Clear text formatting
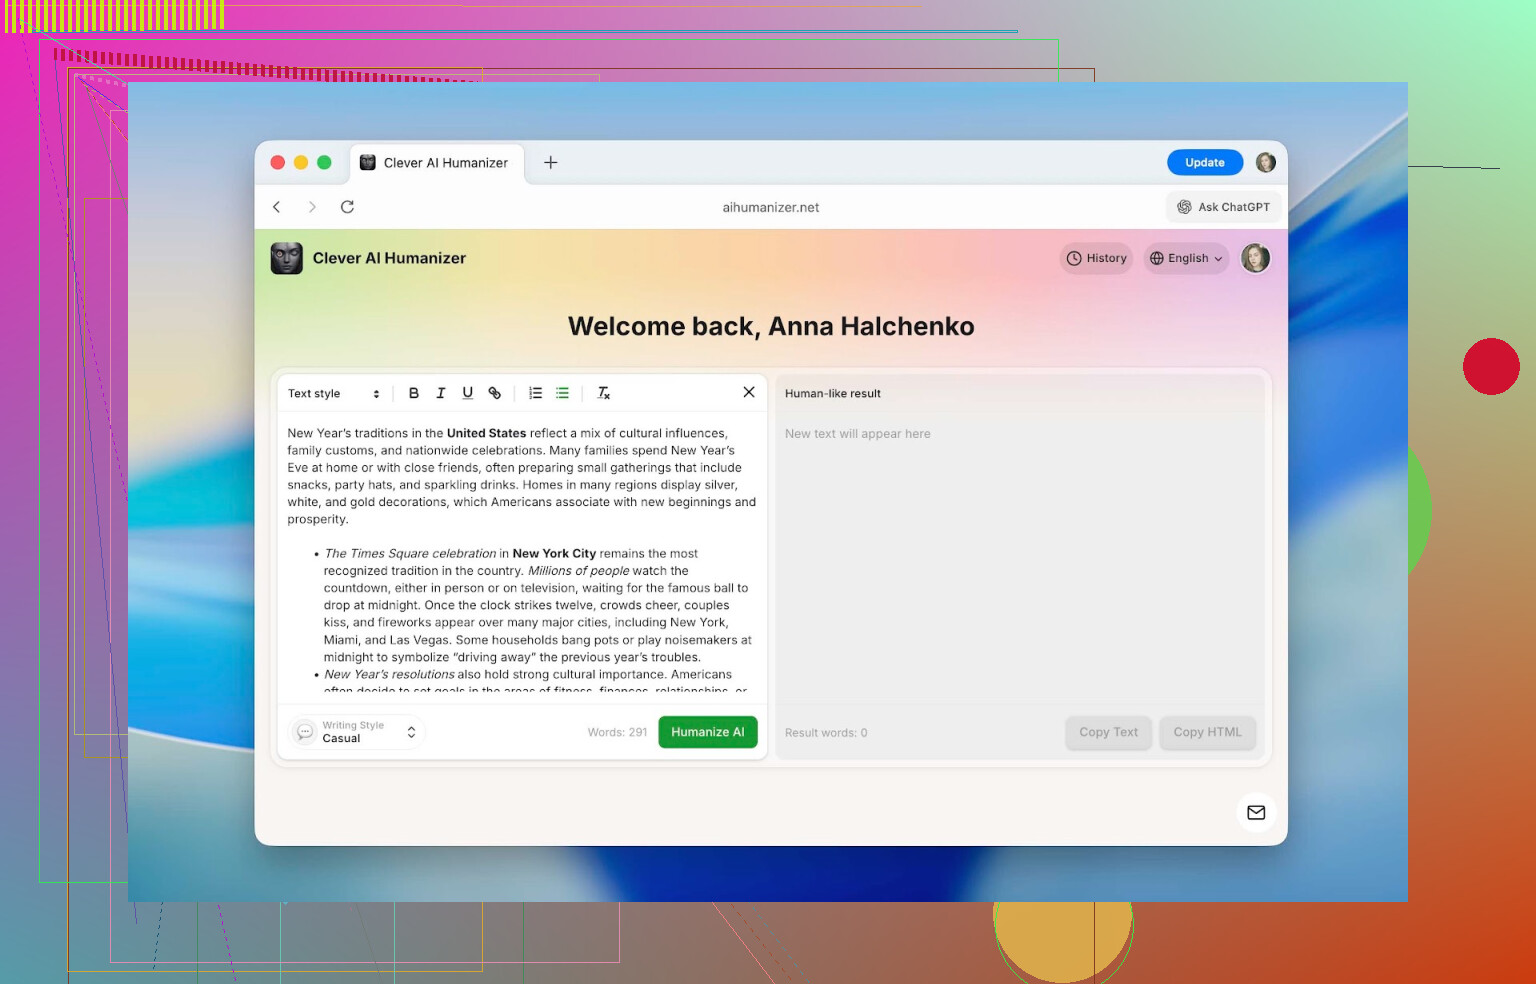1536x984 pixels. tap(603, 393)
